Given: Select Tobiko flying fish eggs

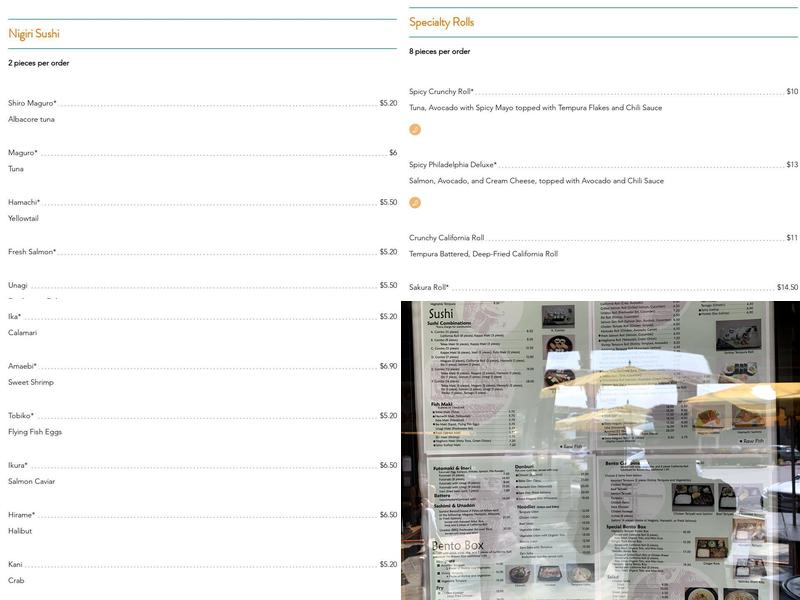Looking at the screenshot, I should (x=21, y=416).
